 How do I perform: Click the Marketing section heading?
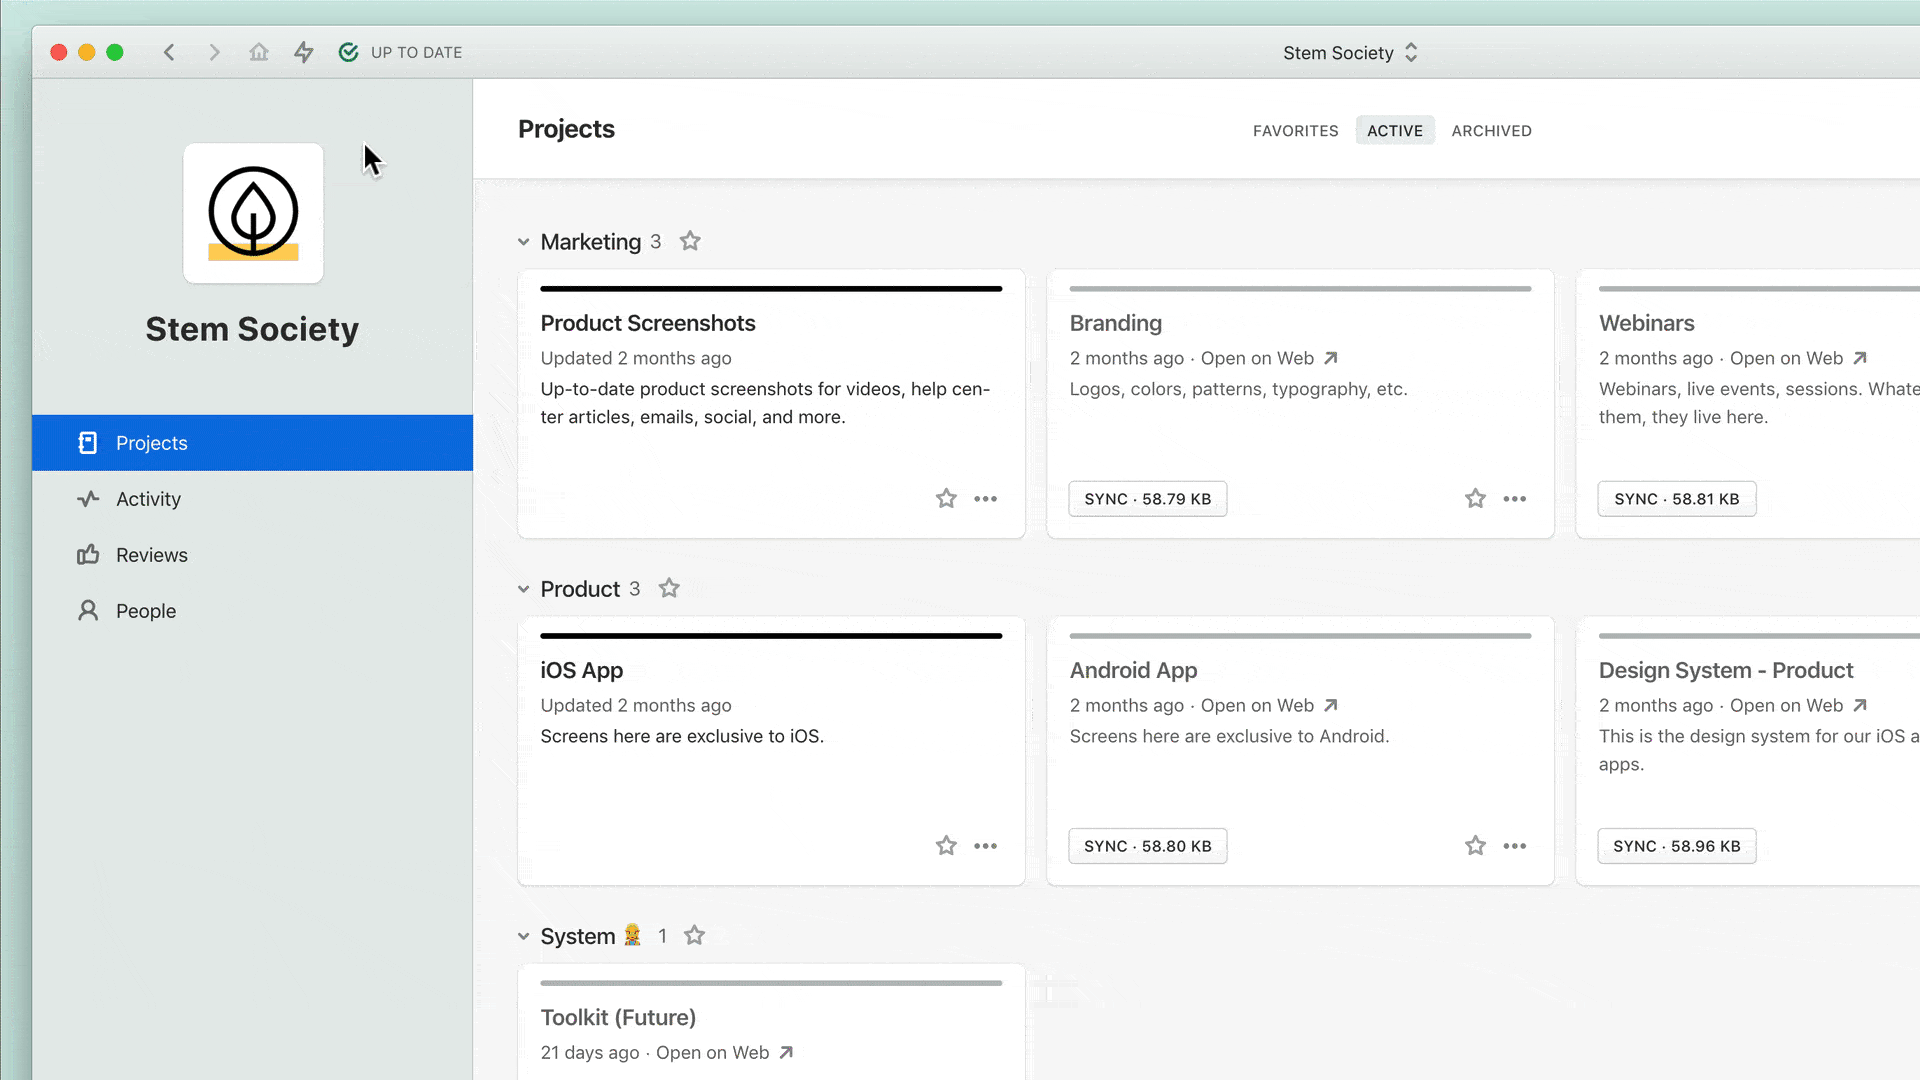591,242
